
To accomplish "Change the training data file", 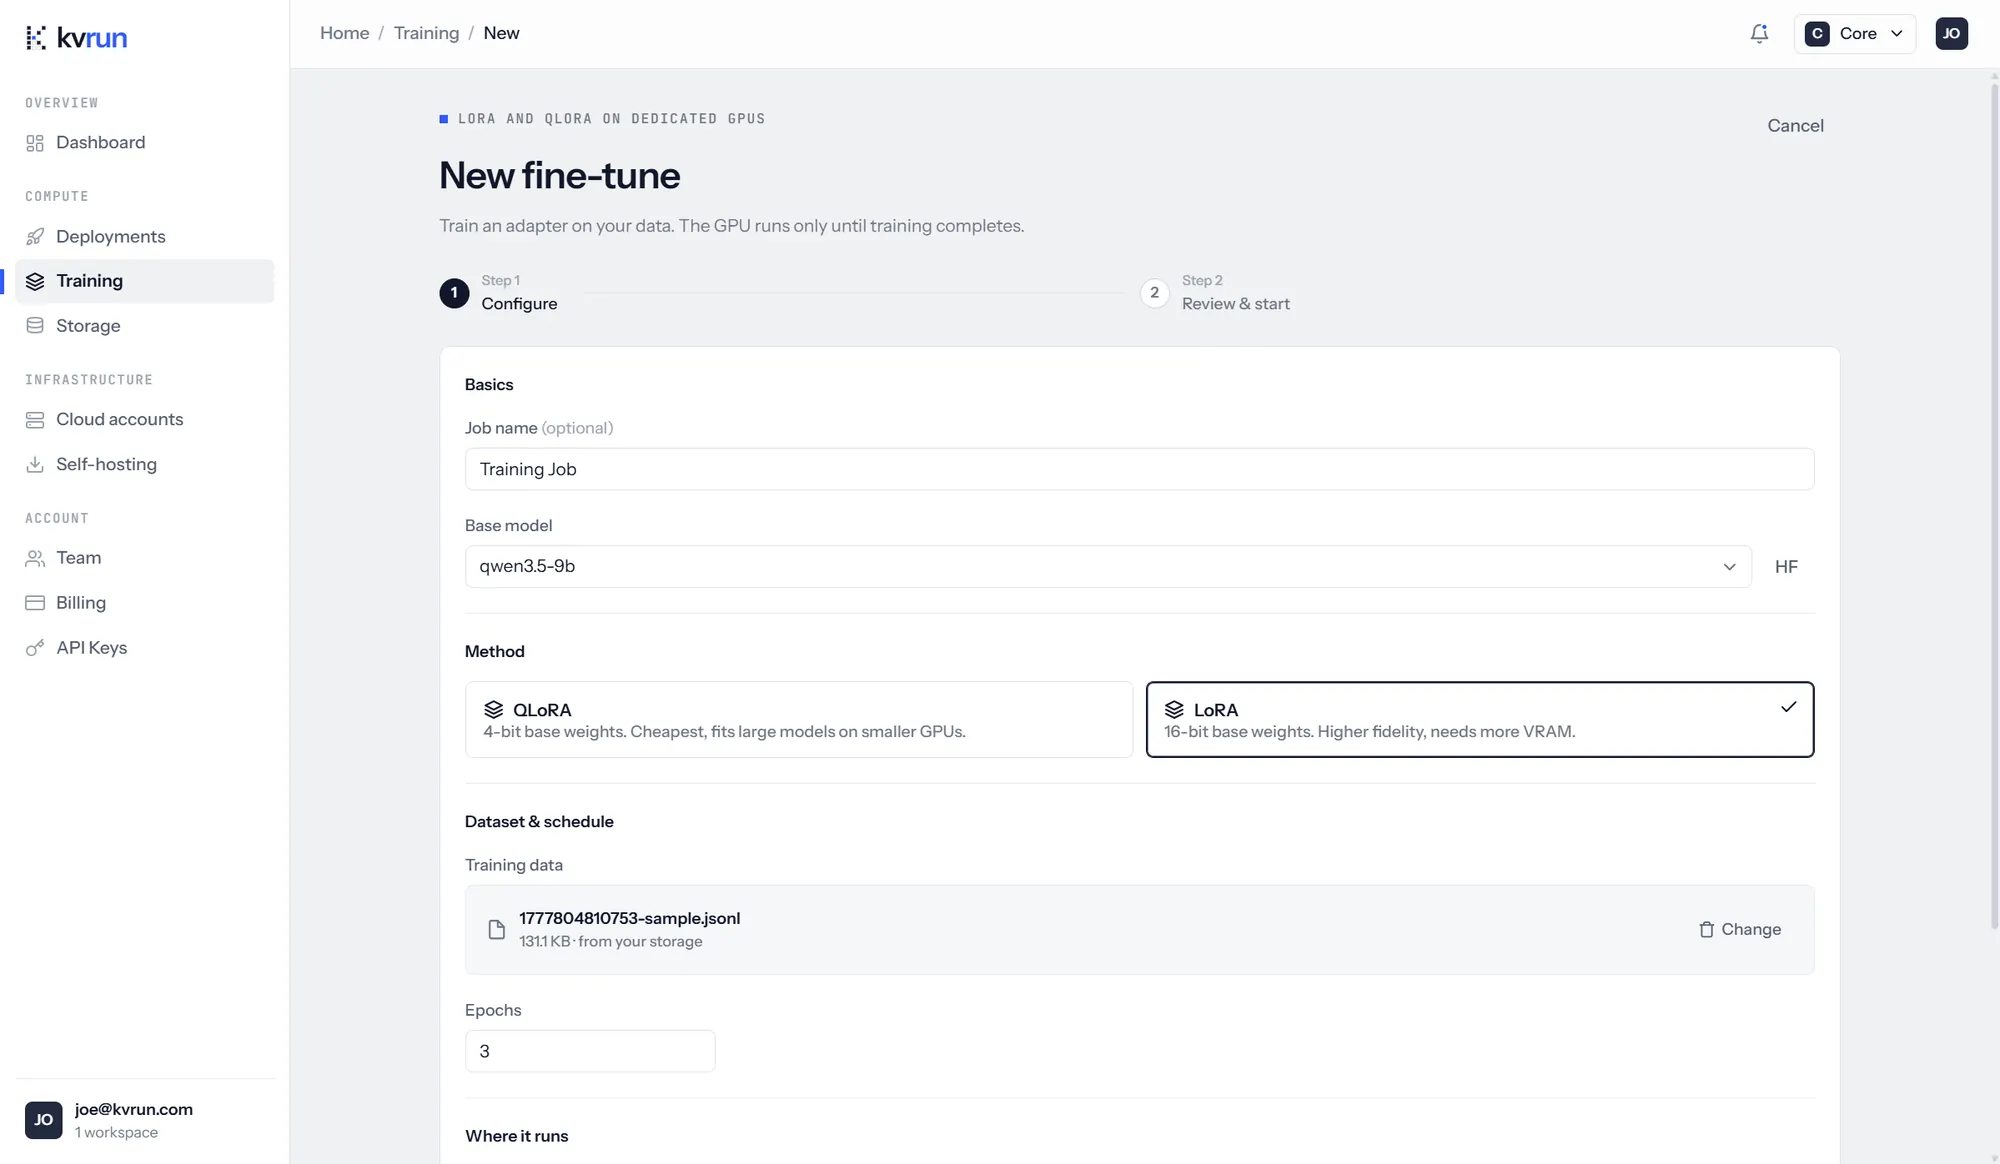I will [x=1739, y=930].
